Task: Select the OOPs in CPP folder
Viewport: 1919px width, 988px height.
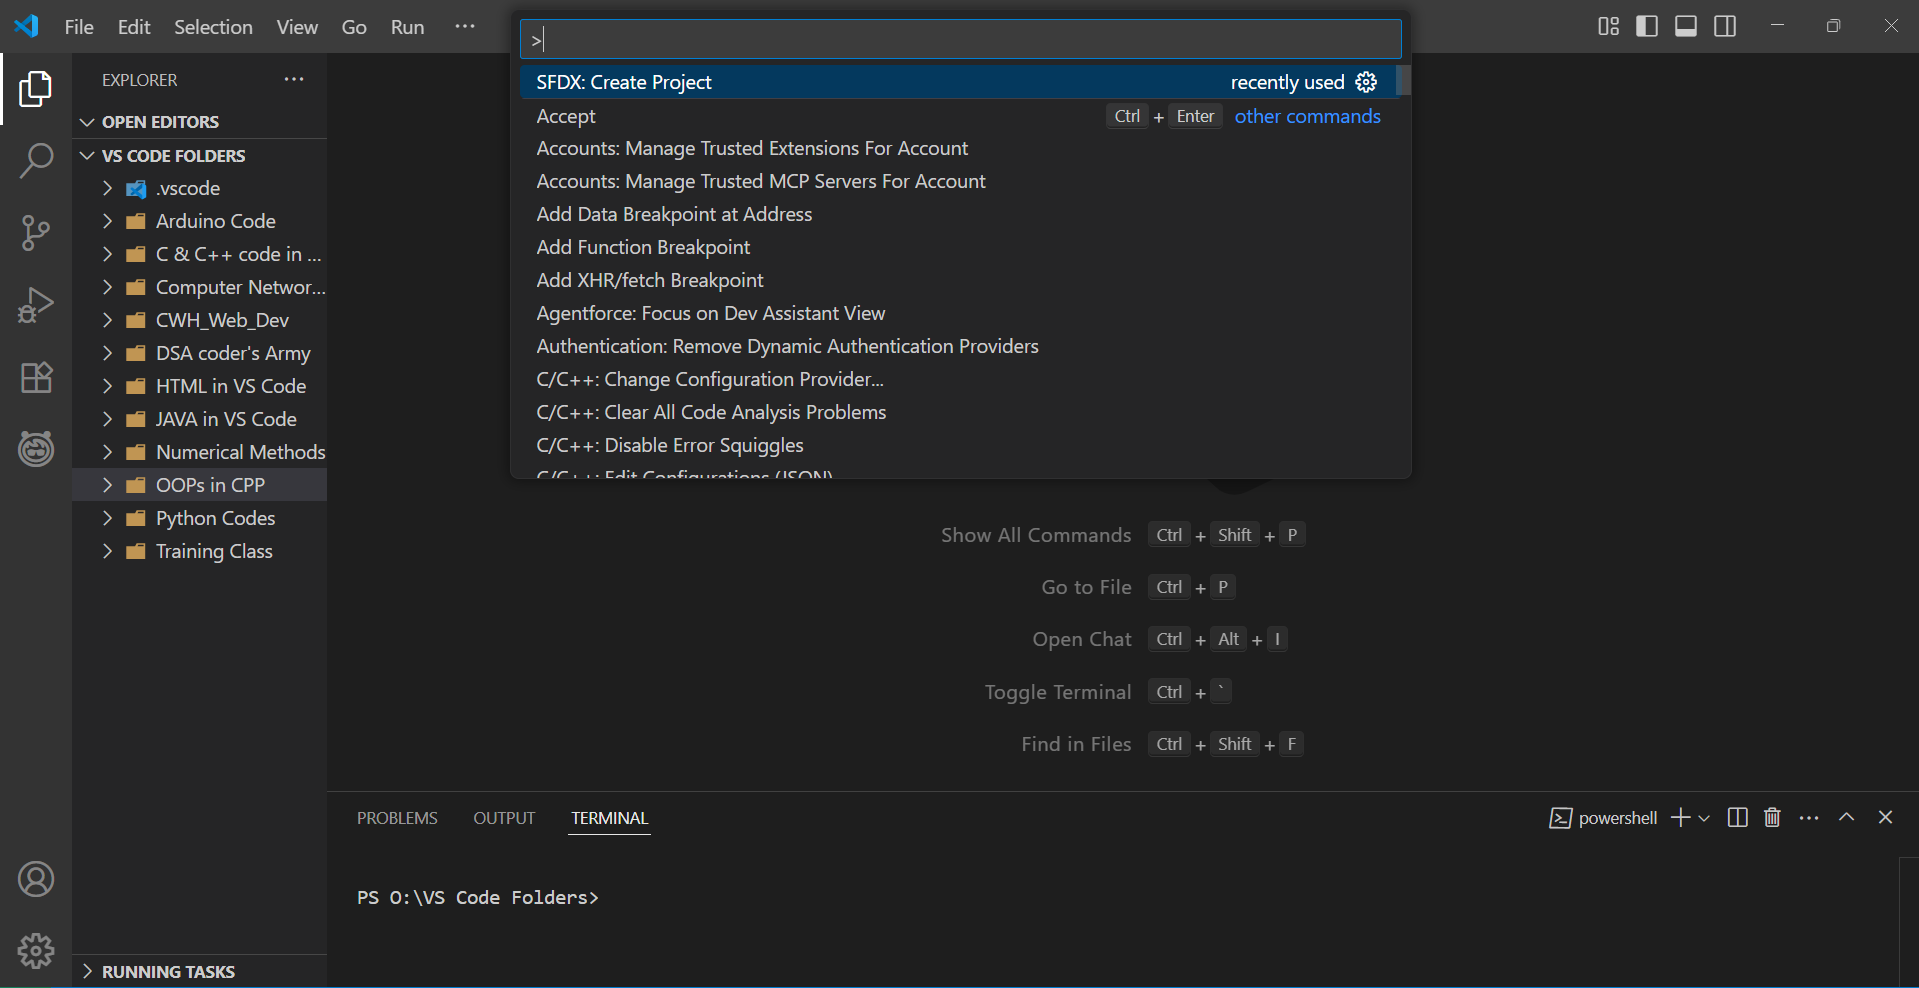Action: click(x=200, y=485)
